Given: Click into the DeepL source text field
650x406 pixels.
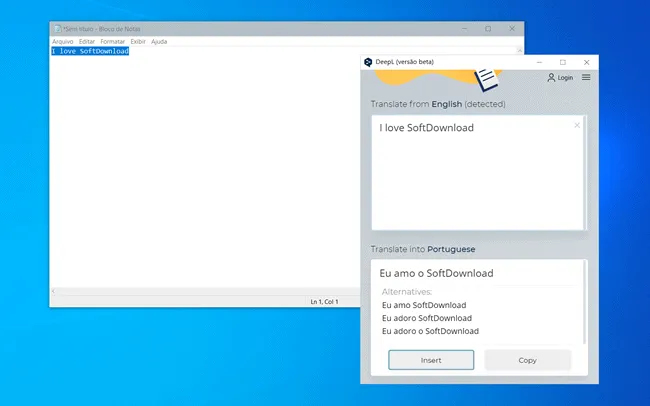Looking at the screenshot, I should pos(478,173).
